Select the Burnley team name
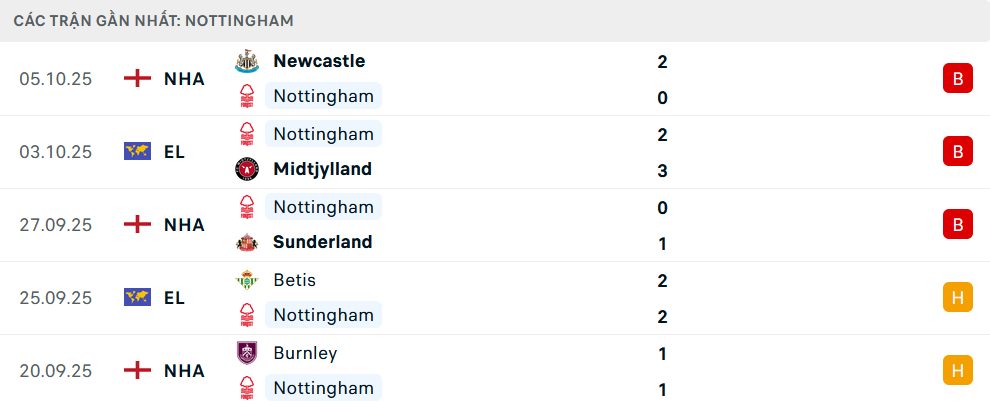Screen dimensions: 990x405 click(x=305, y=353)
